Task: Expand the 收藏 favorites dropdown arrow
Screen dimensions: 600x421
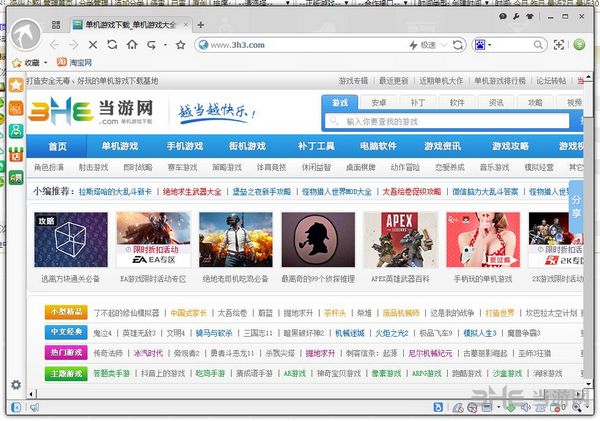Action: [46, 62]
